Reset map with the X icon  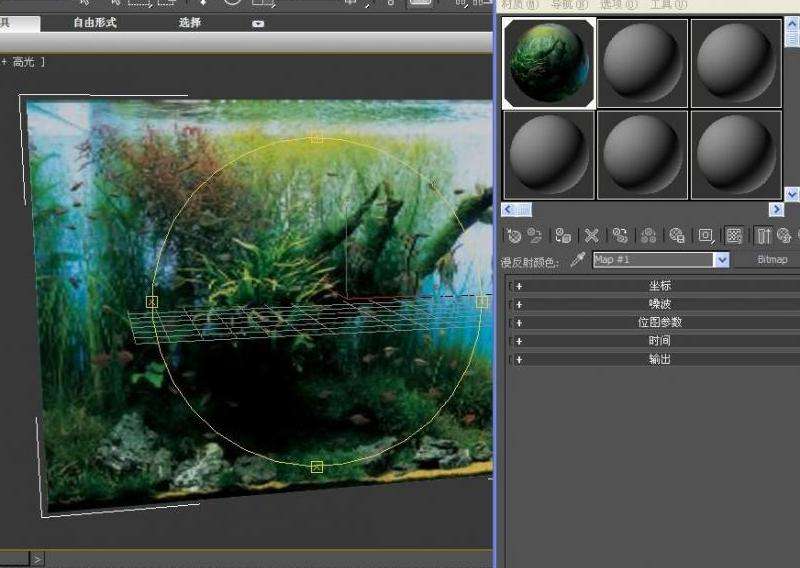tap(592, 236)
